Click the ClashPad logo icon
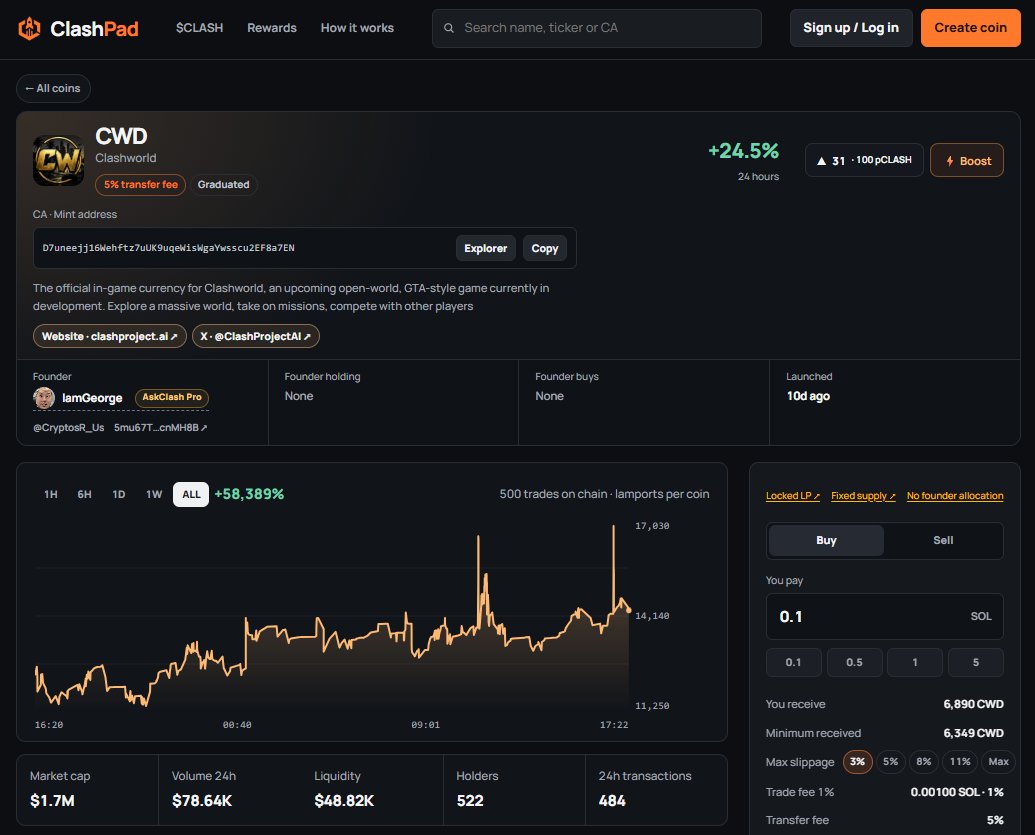The height and width of the screenshot is (835, 1035). tap(29, 28)
